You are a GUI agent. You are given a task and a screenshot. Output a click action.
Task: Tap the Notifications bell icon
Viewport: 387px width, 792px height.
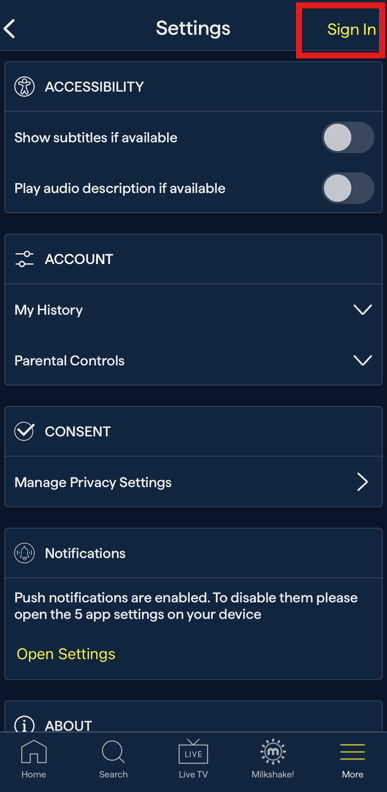(24, 553)
